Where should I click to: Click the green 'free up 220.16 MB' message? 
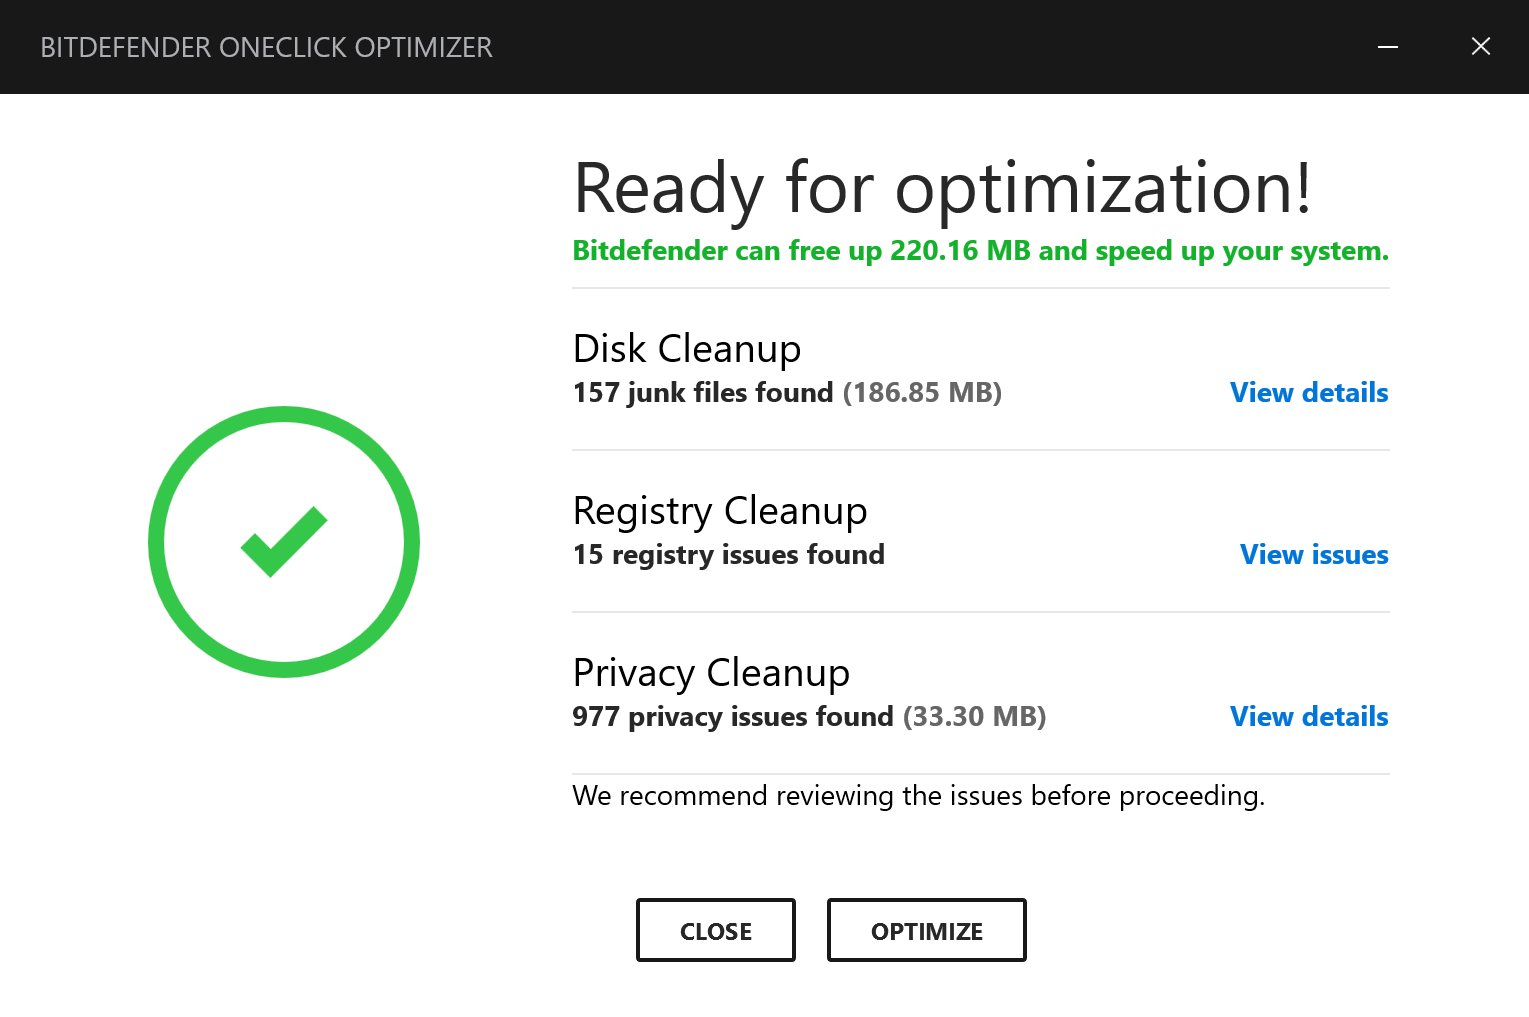(x=981, y=250)
